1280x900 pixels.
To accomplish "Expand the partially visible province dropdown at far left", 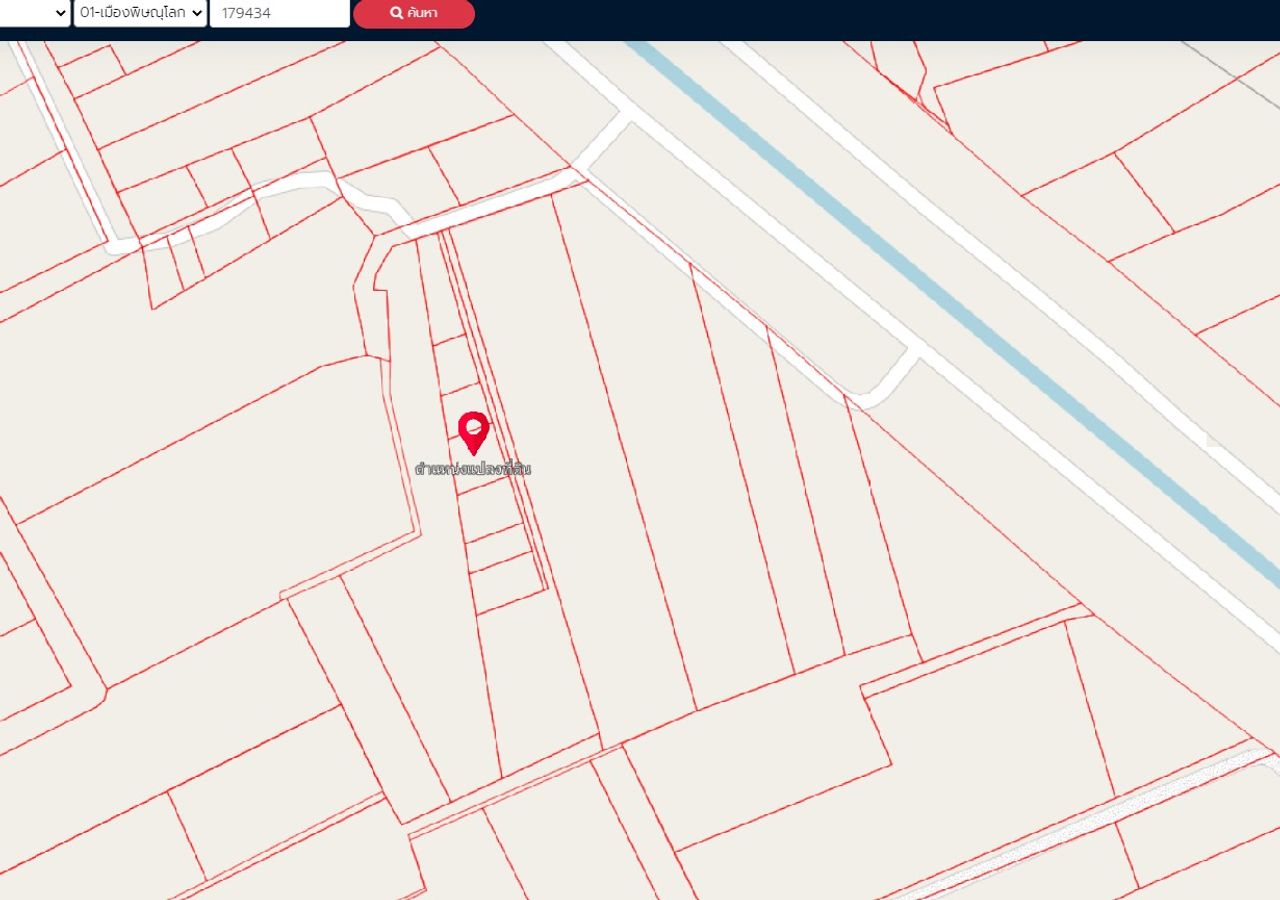I will click(35, 13).
